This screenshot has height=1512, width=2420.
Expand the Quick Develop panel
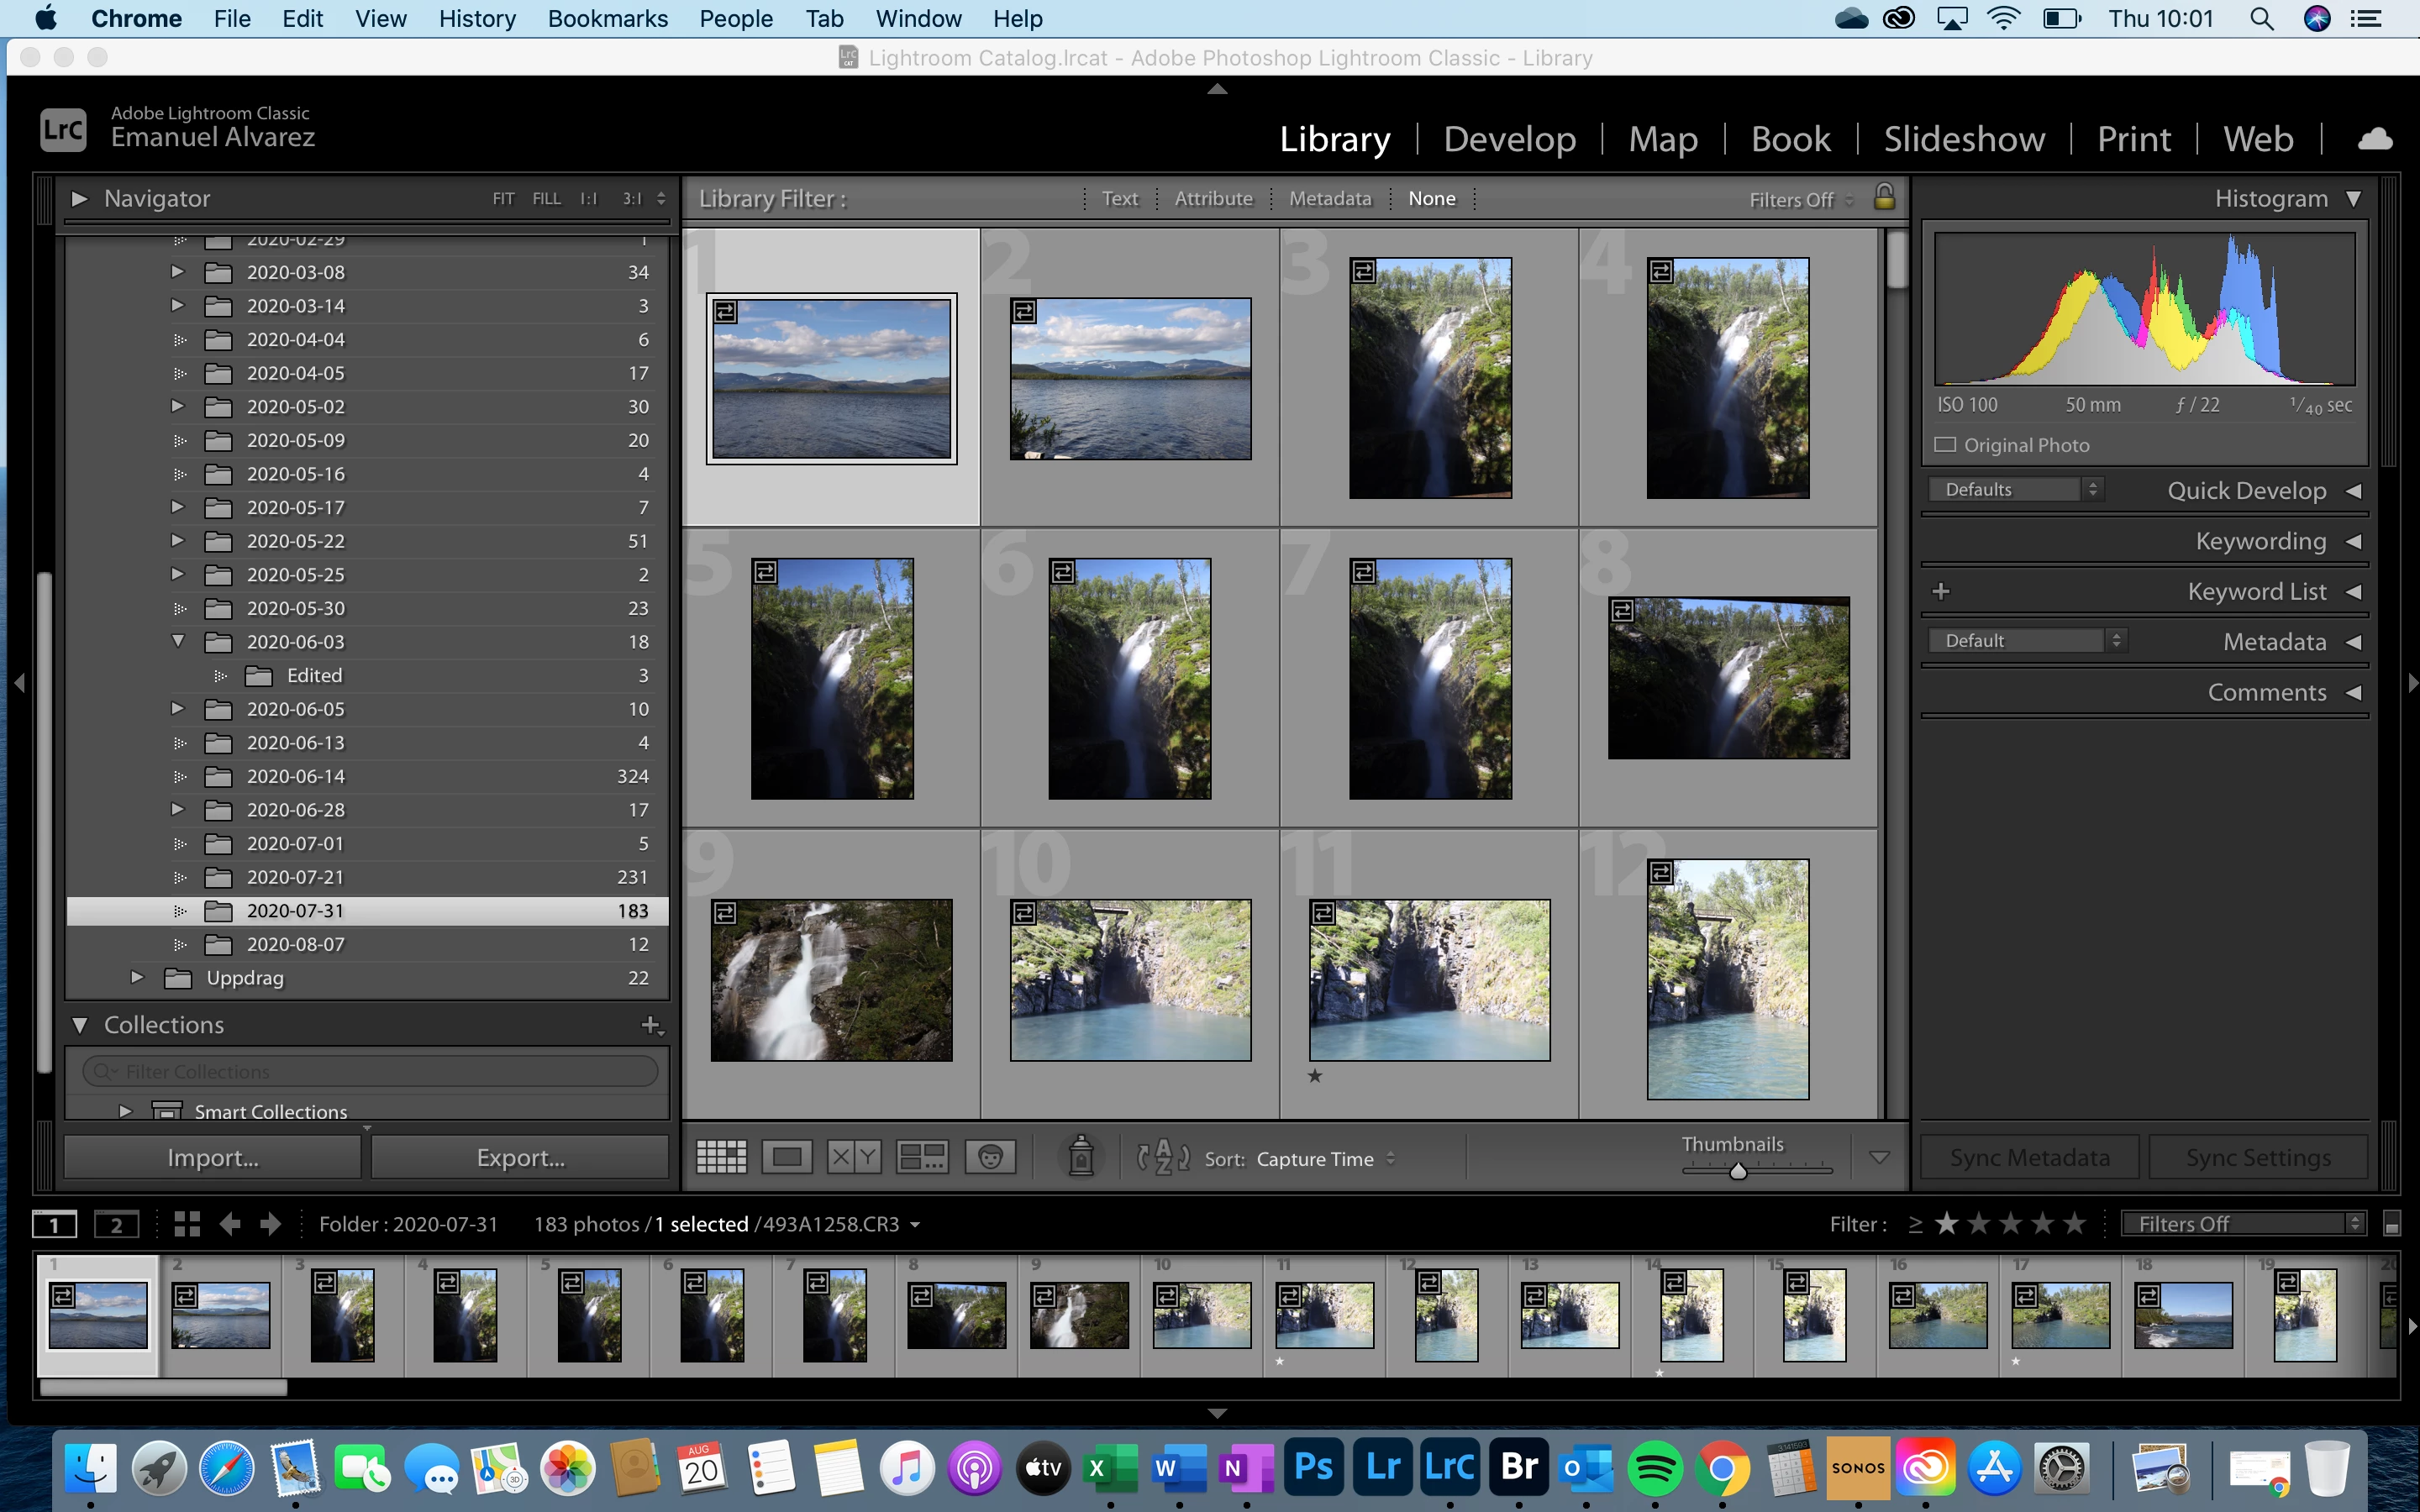(x=2353, y=491)
